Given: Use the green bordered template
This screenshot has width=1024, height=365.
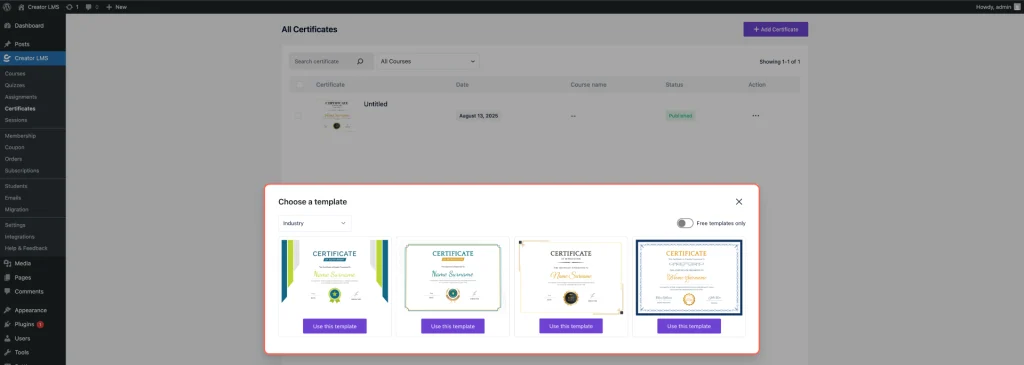Looking at the screenshot, I should coord(453,326).
